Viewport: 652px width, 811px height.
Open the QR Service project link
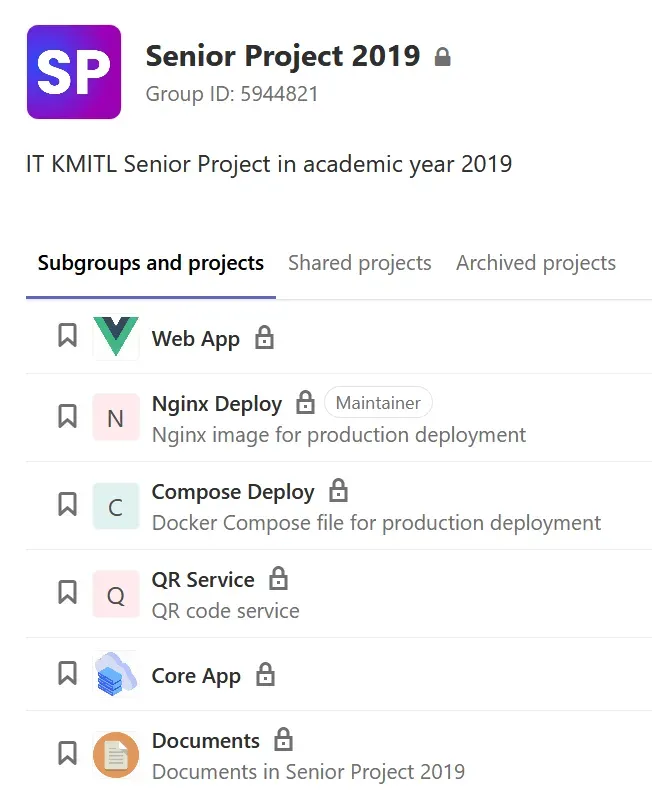coord(203,580)
